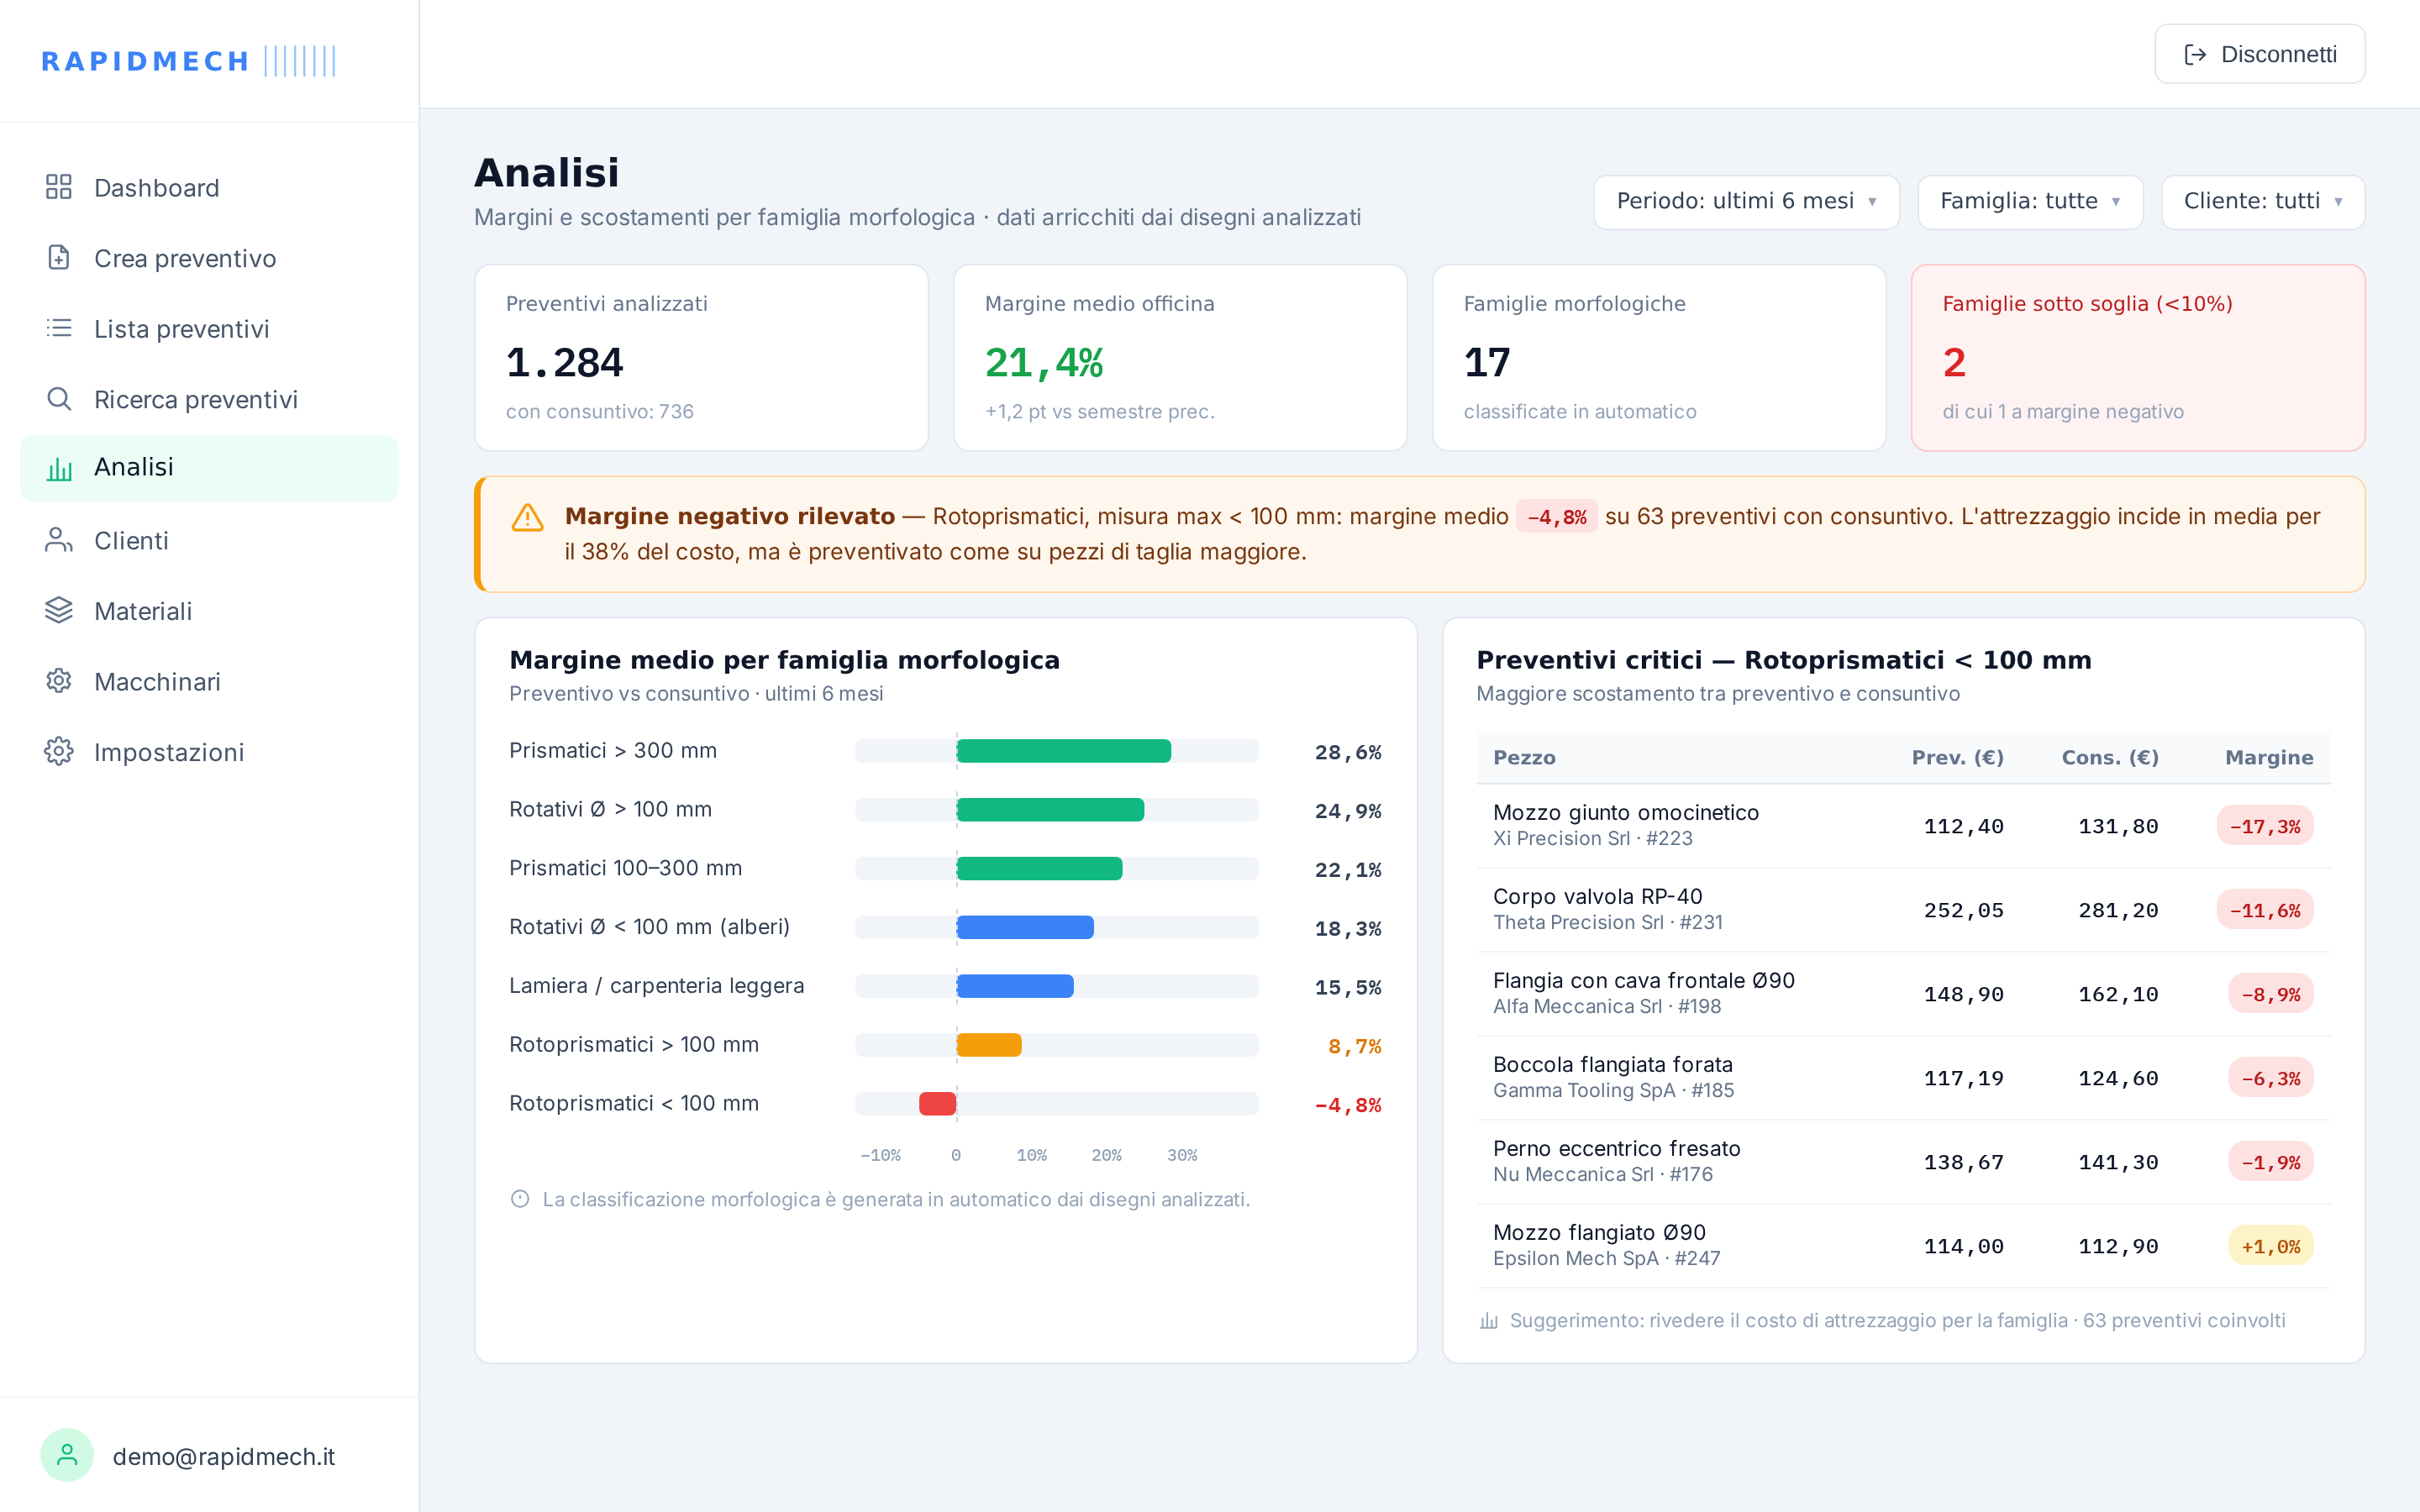Click the logout arrow icon

pyautogui.click(x=2195, y=55)
